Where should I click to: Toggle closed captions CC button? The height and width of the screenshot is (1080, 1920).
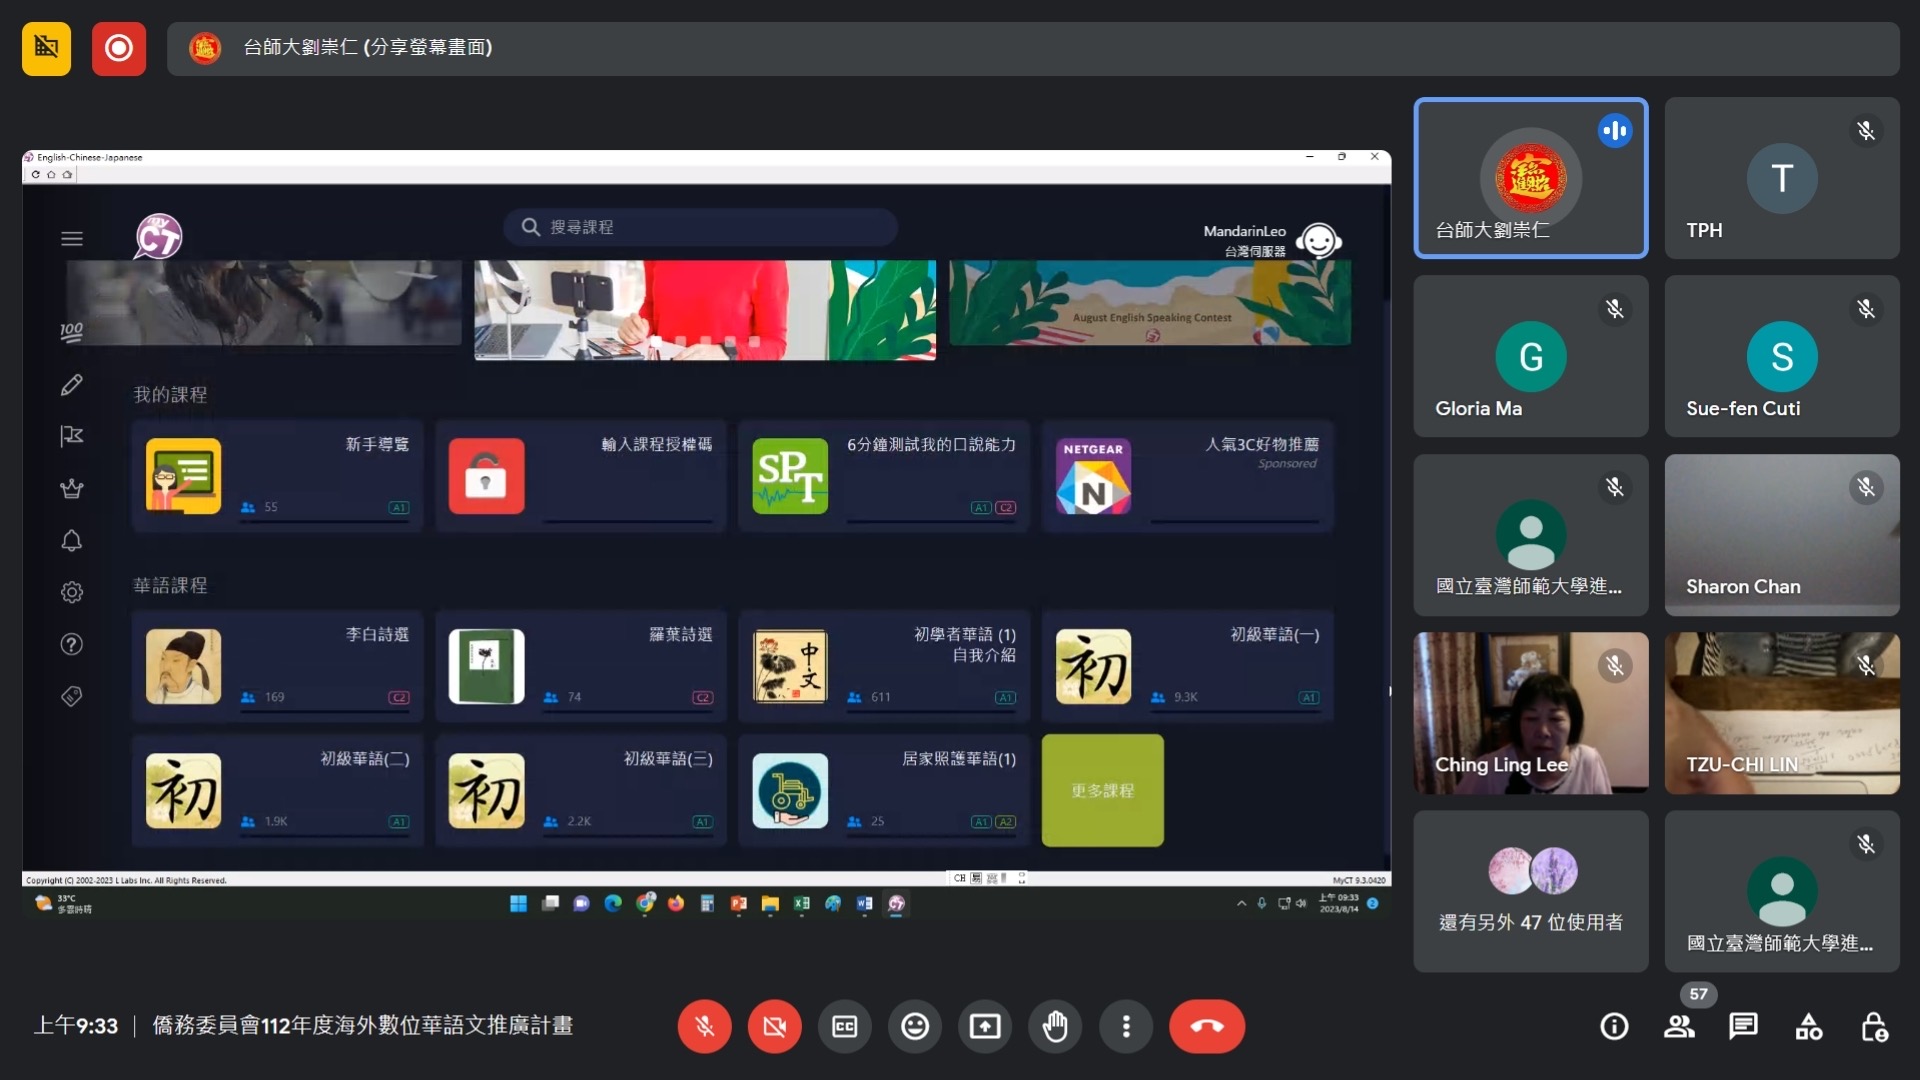tap(844, 1026)
